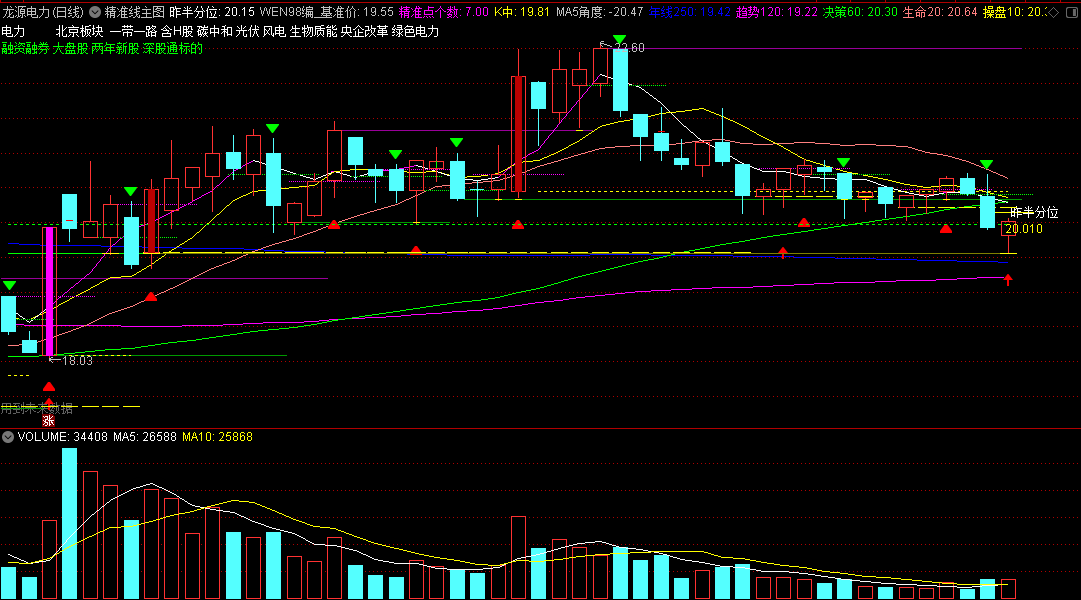Image resolution: width=1081 pixels, height=600 pixels.
Task: Open the VOLUME indicator dropdown arrow
Action: 8,437
